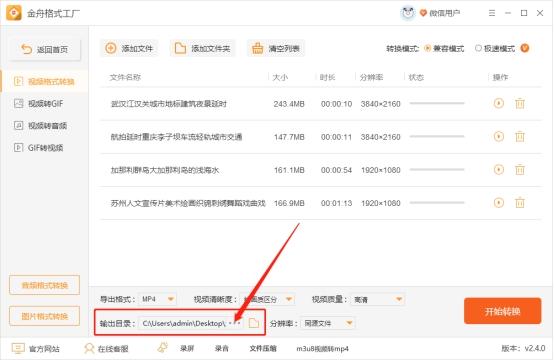Click 开始转换 start conversion button
Viewport: 554px width, 360px height.
[502, 311]
